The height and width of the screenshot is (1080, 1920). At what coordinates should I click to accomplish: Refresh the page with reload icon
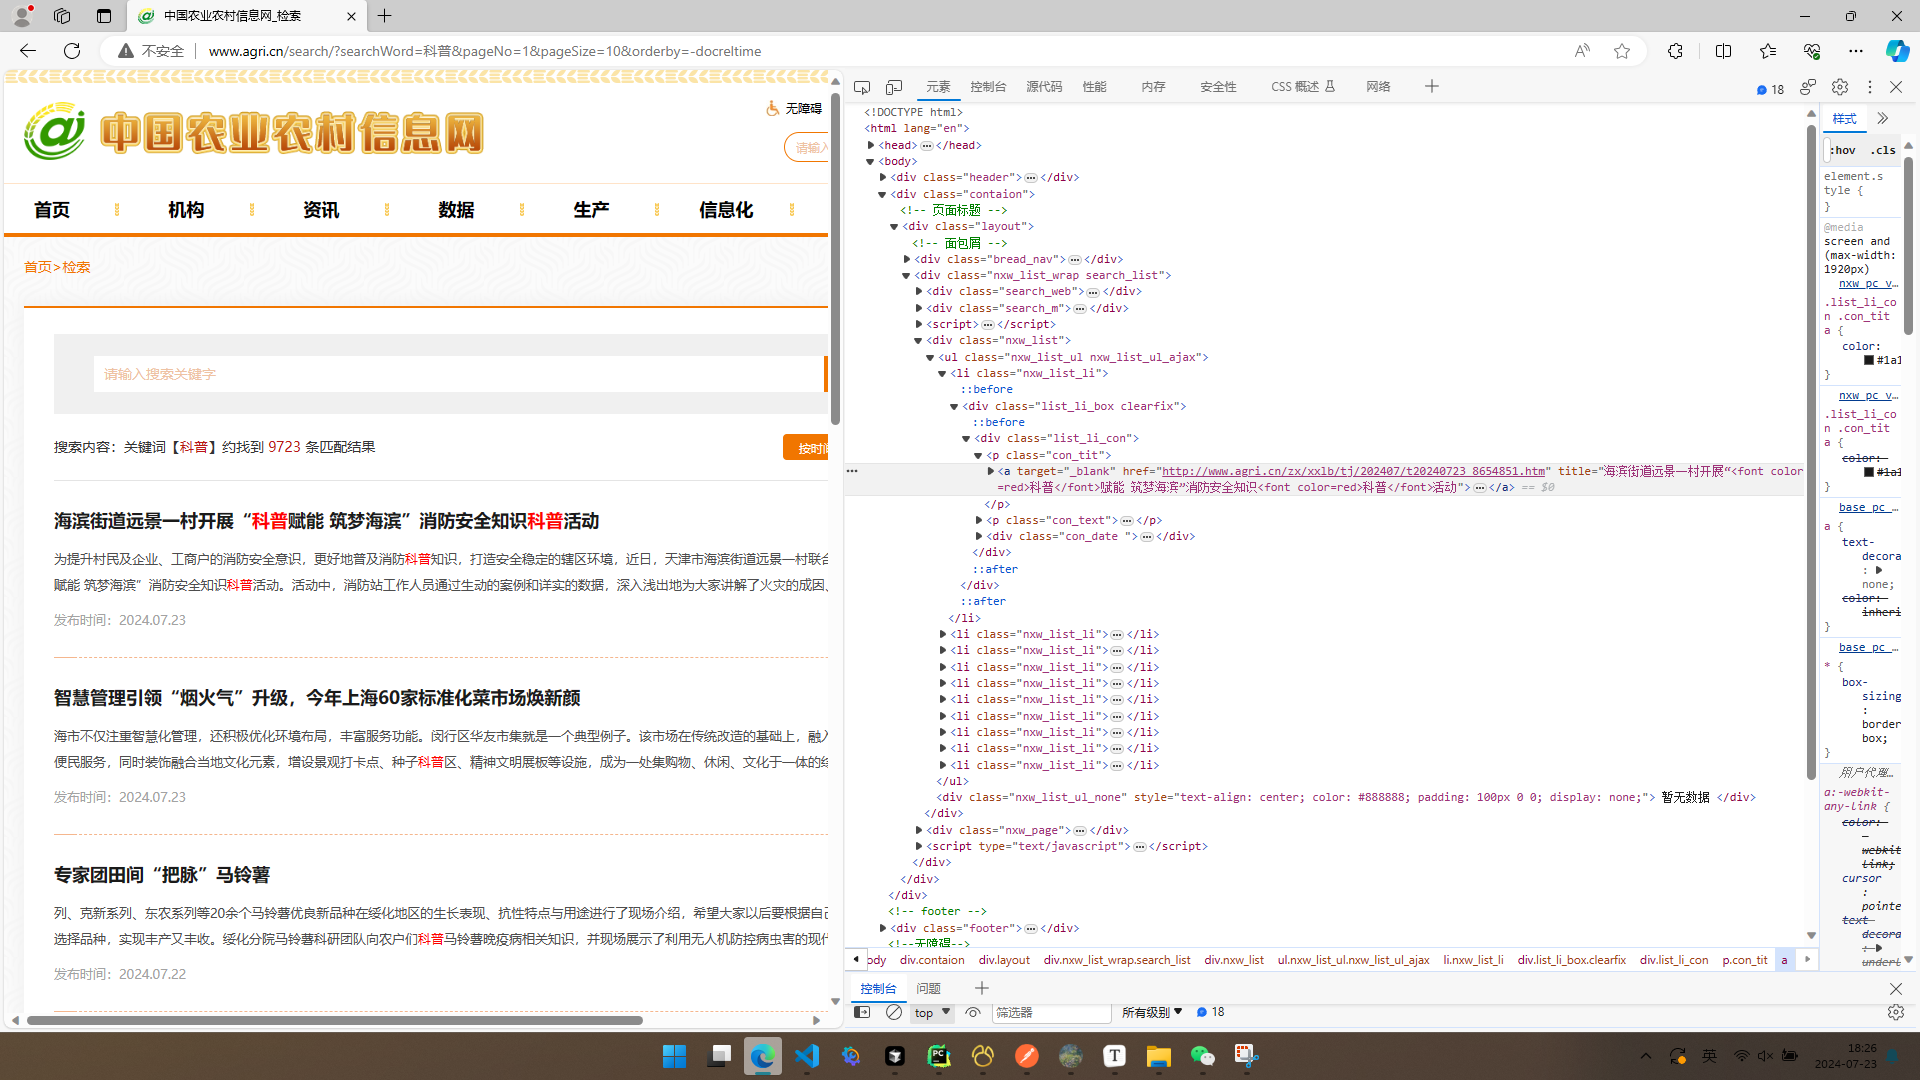72,51
